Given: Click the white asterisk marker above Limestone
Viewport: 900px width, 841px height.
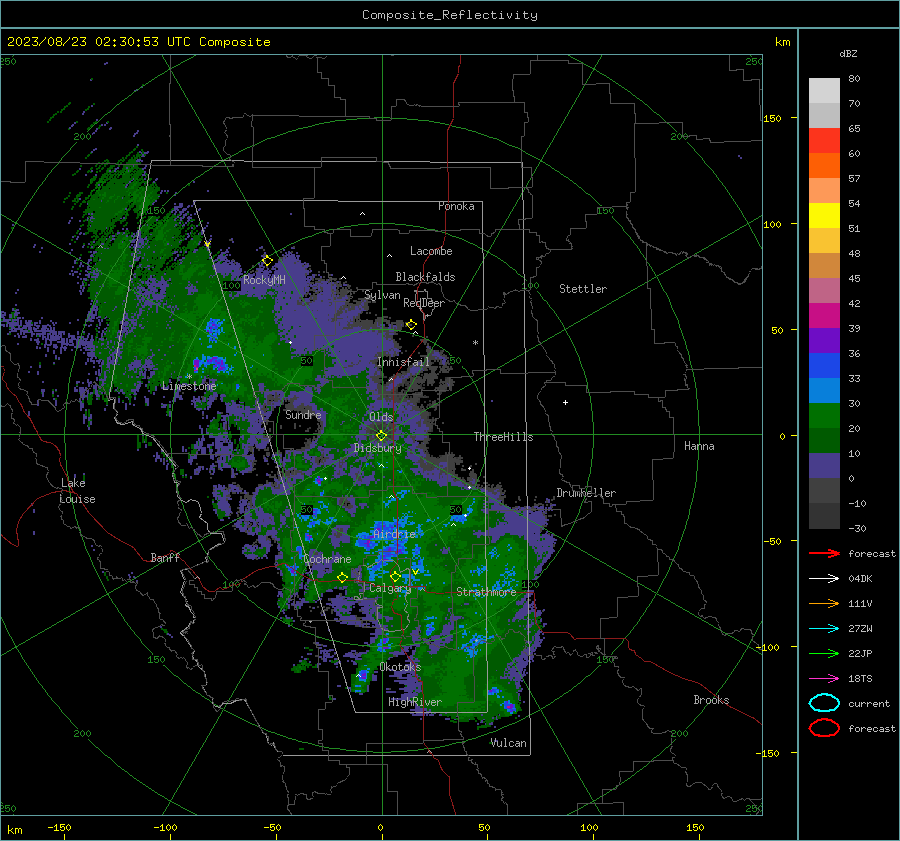Looking at the screenshot, I should 189,377.
